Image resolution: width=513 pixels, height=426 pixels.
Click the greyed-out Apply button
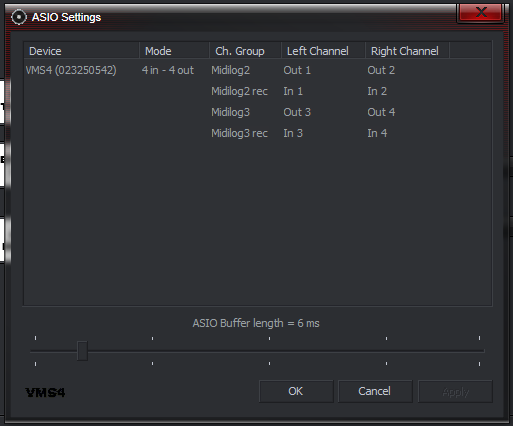tap(455, 391)
